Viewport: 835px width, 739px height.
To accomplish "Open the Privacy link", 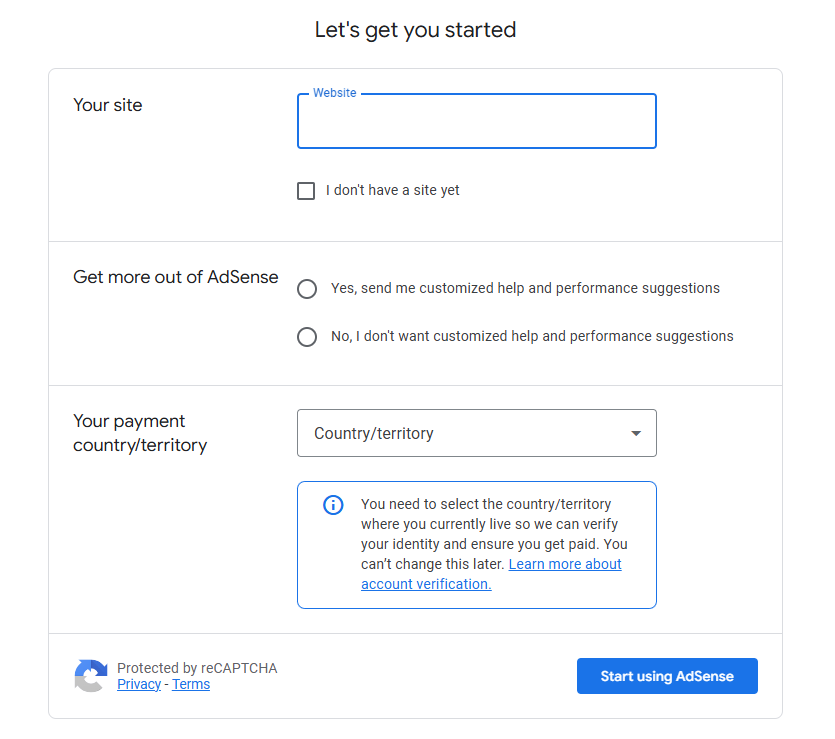I will 139,684.
